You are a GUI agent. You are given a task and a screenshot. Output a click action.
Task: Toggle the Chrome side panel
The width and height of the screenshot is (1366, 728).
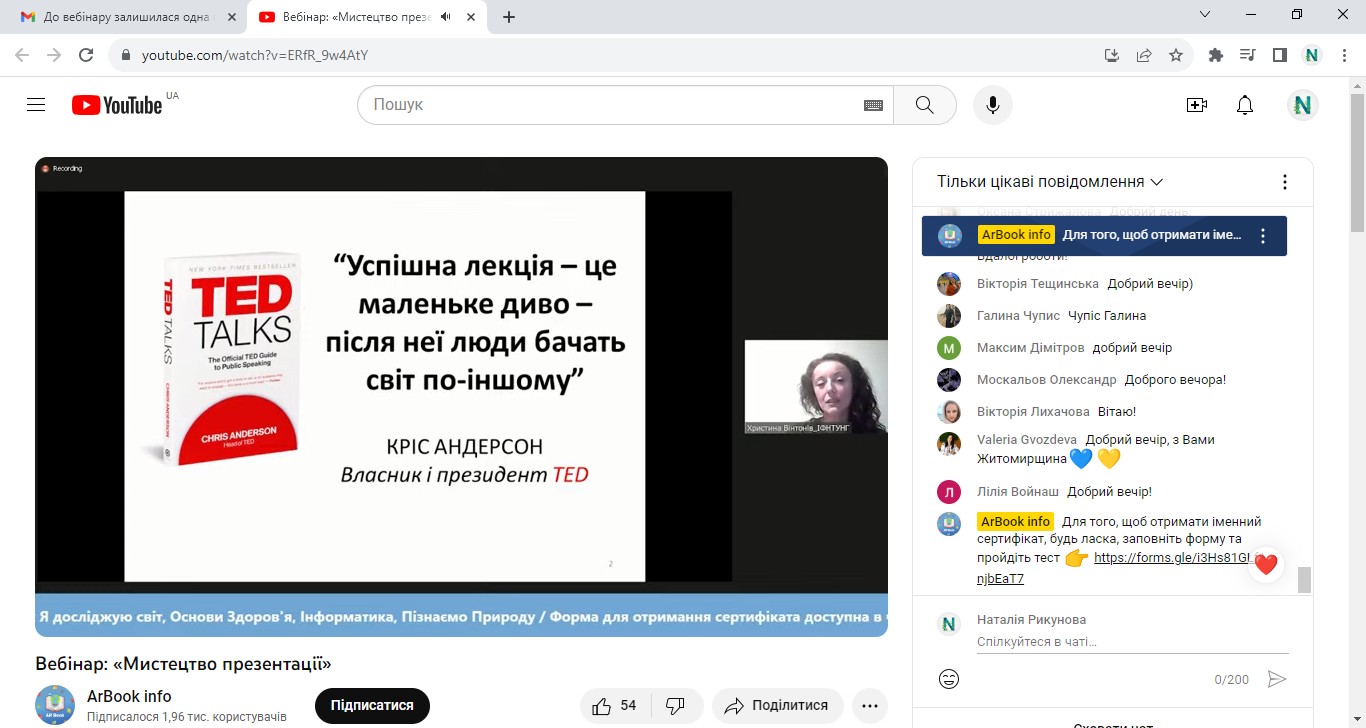(x=1279, y=55)
